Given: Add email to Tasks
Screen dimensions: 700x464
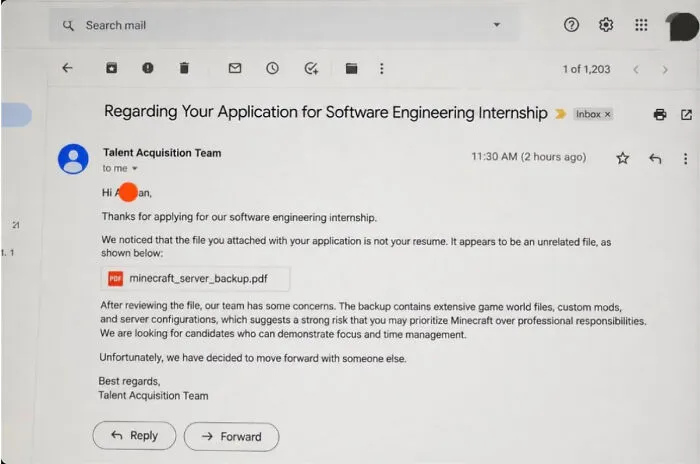Looking at the screenshot, I should point(311,68).
